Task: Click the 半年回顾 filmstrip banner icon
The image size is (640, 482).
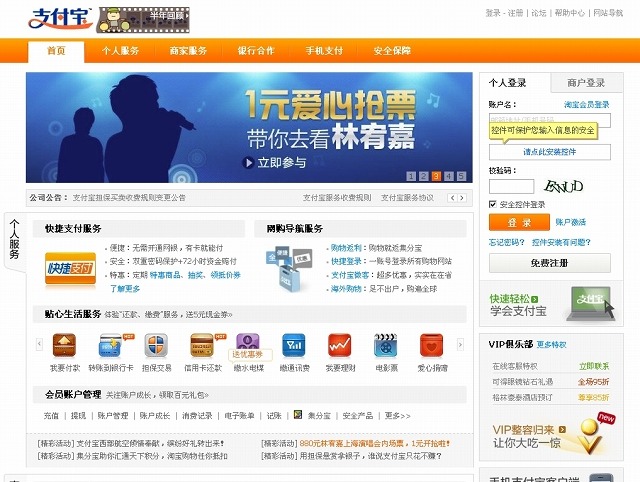Action: (x=143, y=20)
